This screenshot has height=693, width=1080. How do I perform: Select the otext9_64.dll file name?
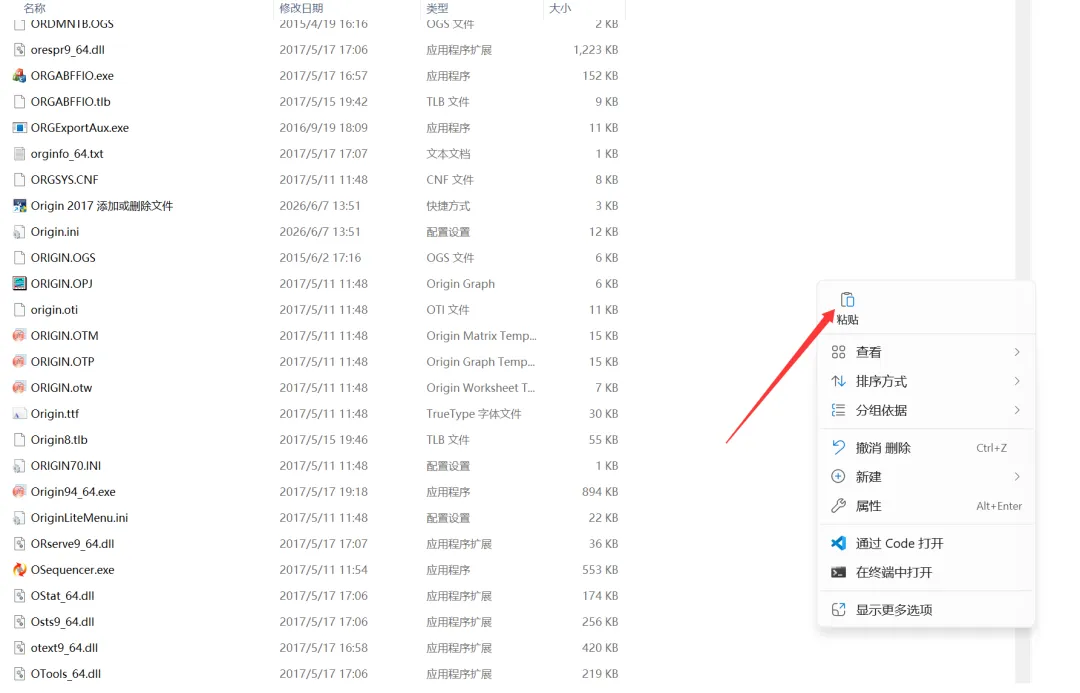point(64,648)
